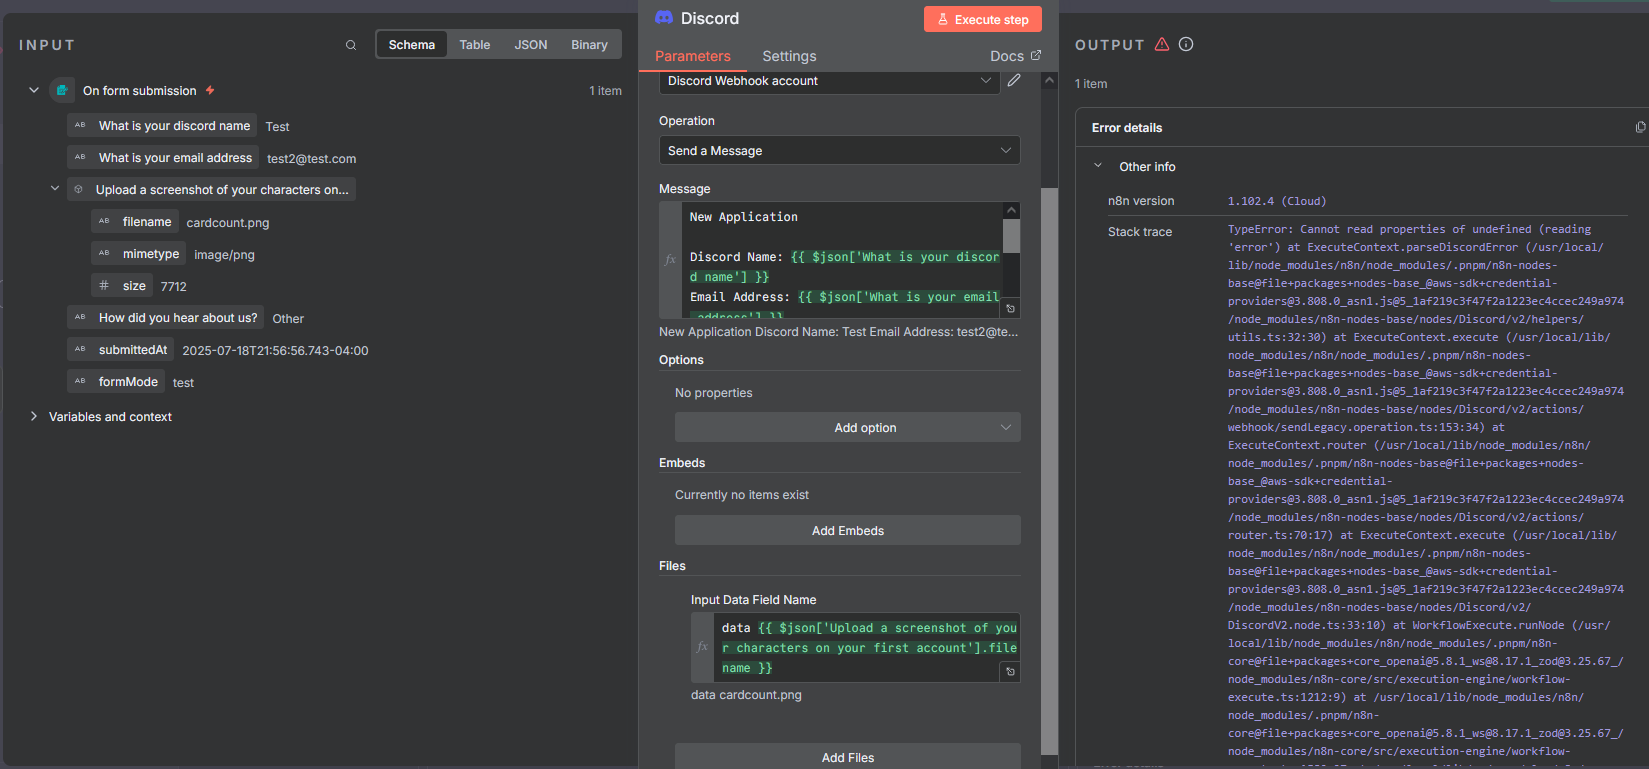Collapse the On form submission node
1649x769 pixels.
click(x=34, y=90)
